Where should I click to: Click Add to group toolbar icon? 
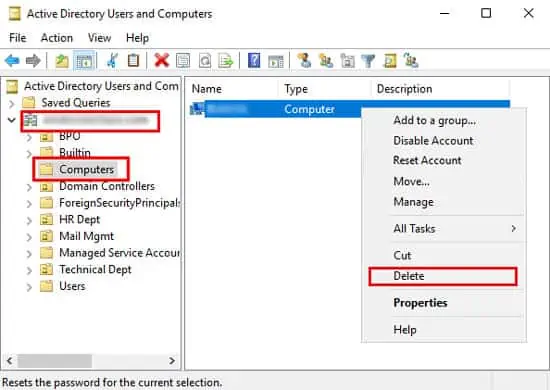click(411, 61)
